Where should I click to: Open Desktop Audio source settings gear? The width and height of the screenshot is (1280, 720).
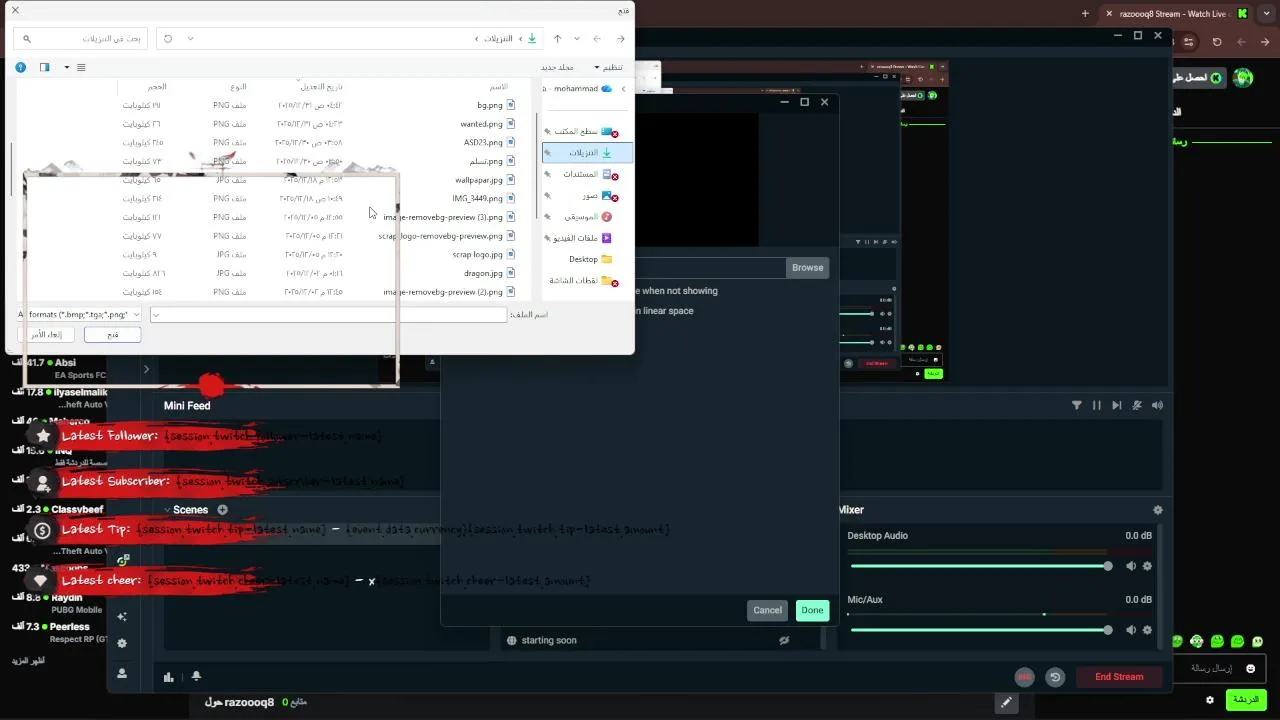(x=1147, y=566)
